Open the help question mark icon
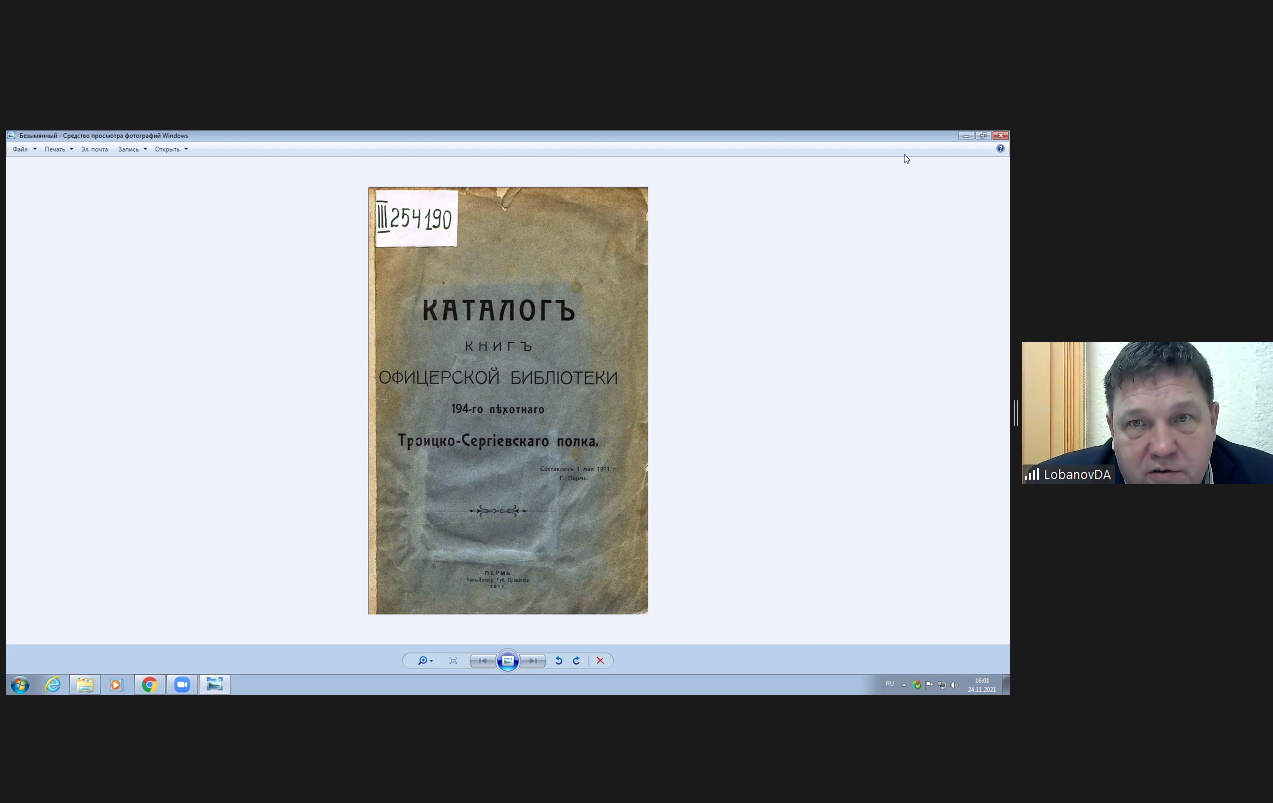1273x803 pixels. pos(1000,149)
